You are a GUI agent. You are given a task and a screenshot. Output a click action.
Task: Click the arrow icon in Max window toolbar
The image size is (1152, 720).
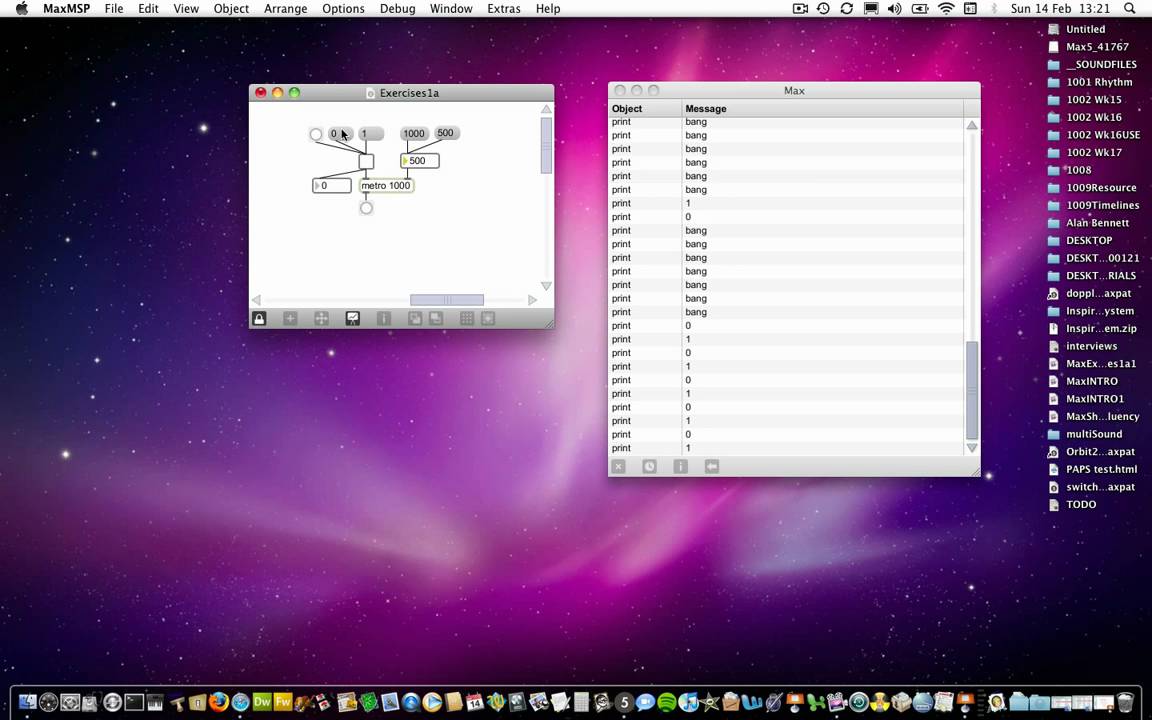pos(711,467)
